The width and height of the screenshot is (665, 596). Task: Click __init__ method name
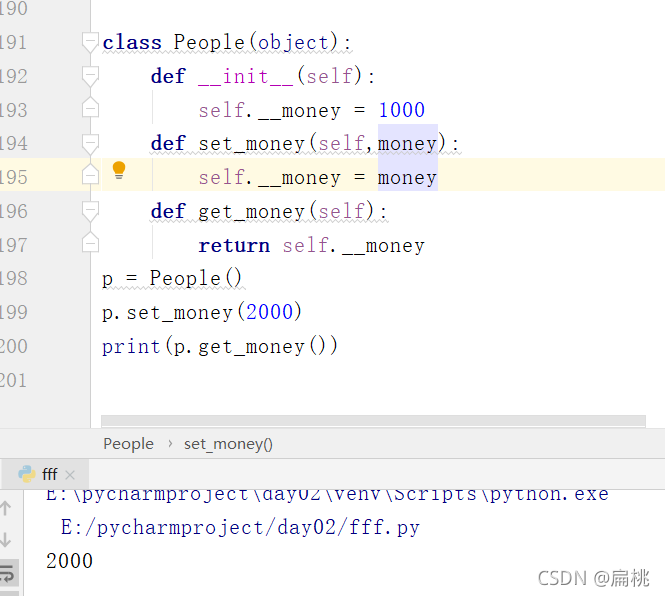[246, 76]
